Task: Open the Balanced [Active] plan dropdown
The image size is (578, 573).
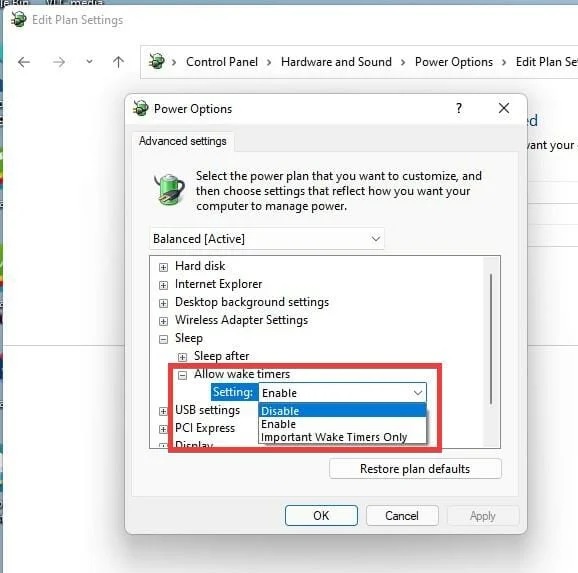Action: (267, 239)
